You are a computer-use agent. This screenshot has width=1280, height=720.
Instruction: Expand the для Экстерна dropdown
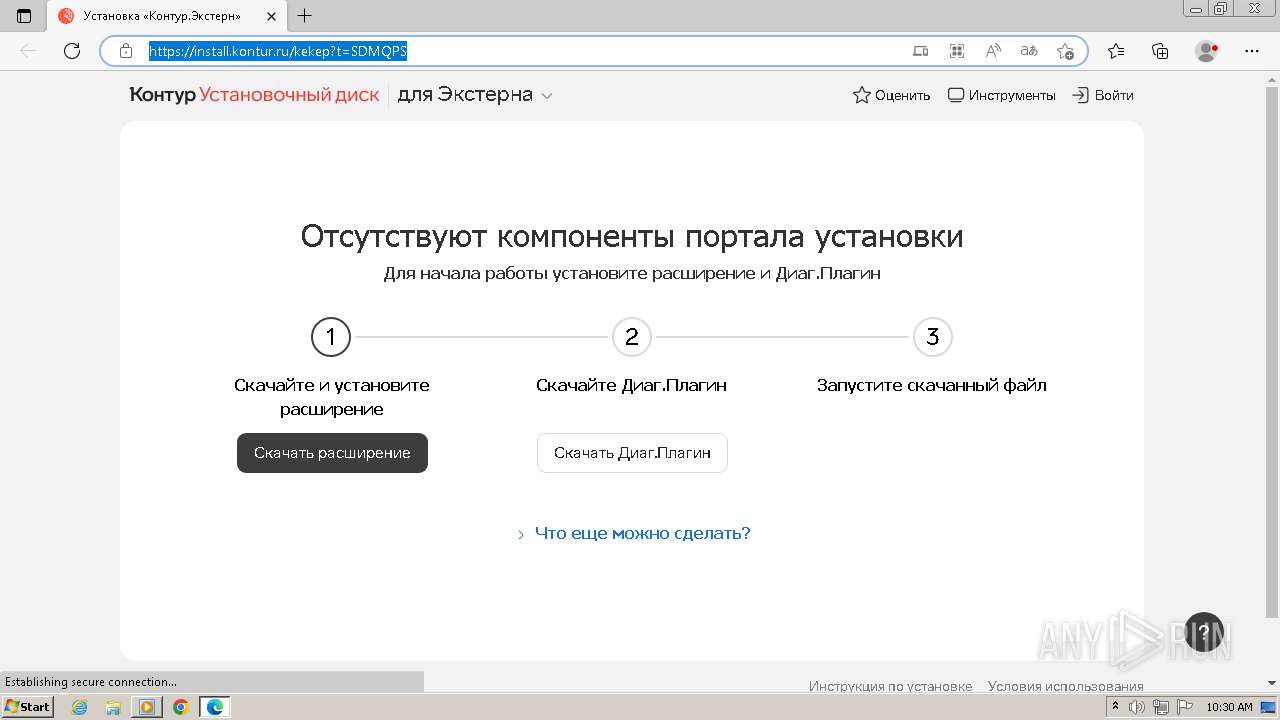pos(475,95)
